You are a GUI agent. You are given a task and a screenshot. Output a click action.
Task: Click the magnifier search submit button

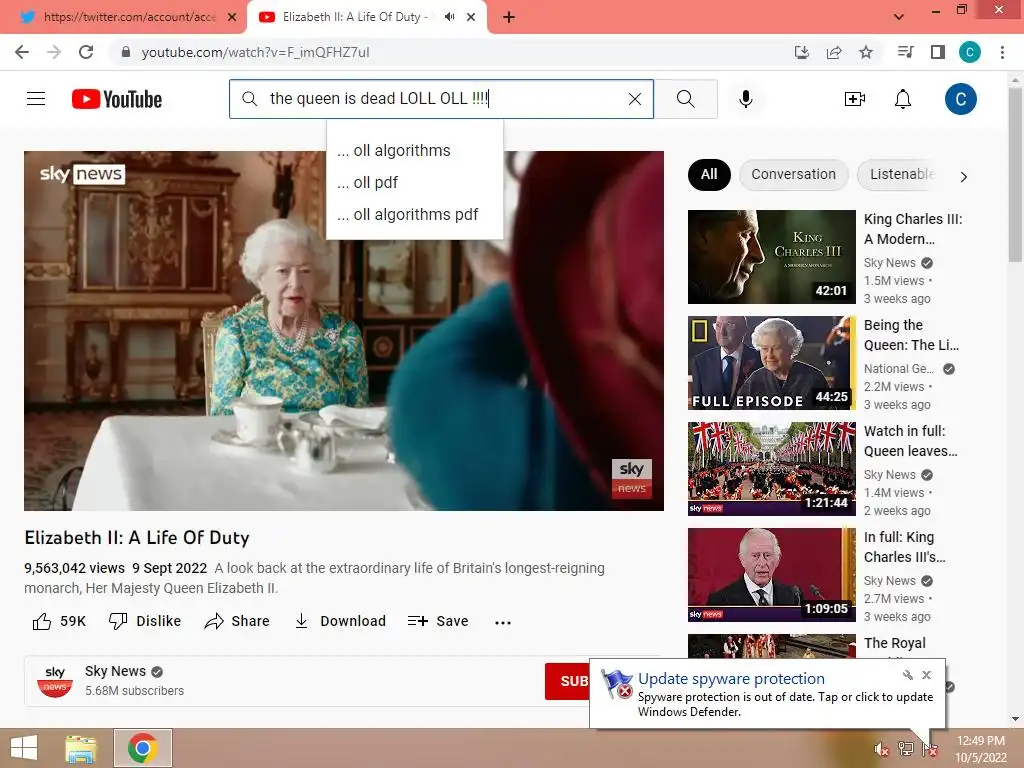(x=686, y=99)
